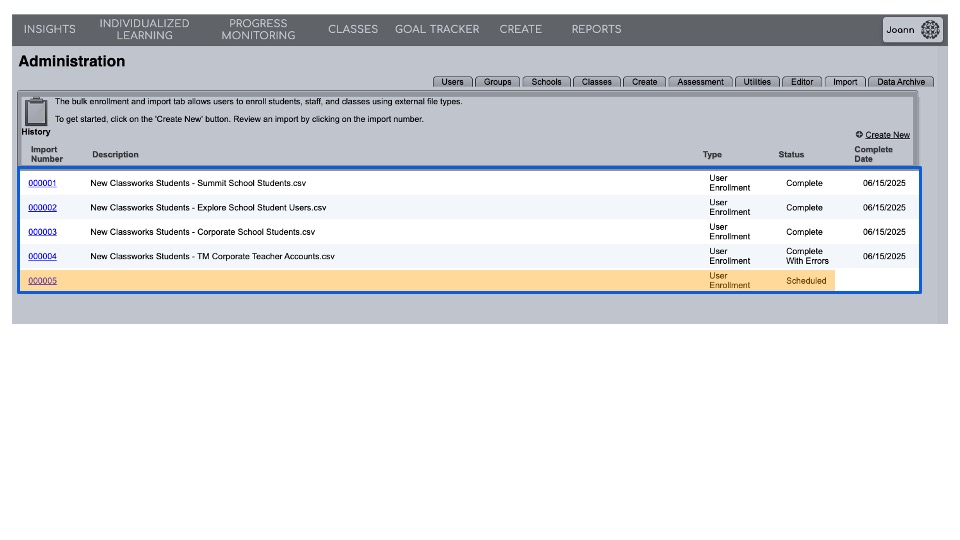Open import number 000001
This screenshot has height=540, width=960.
(x=42, y=183)
